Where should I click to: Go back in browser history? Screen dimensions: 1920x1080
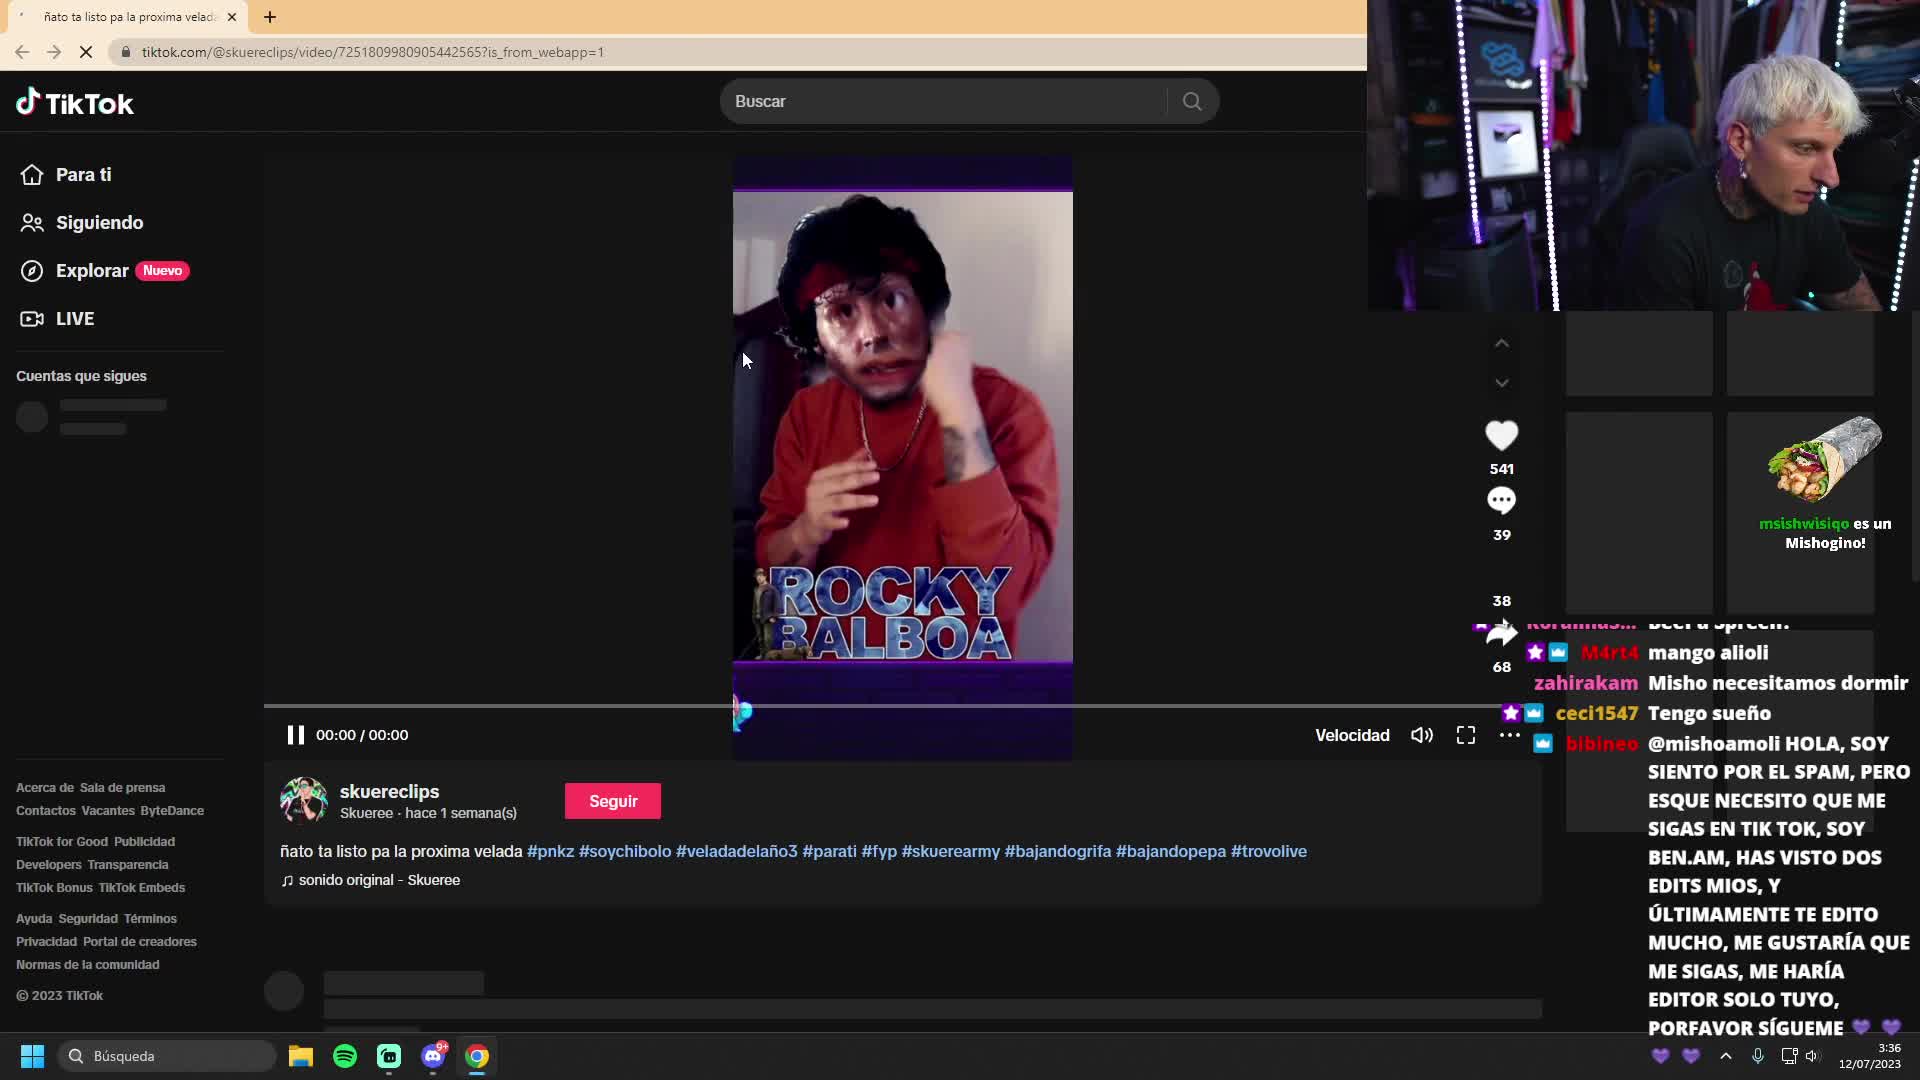tap(22, 52)
